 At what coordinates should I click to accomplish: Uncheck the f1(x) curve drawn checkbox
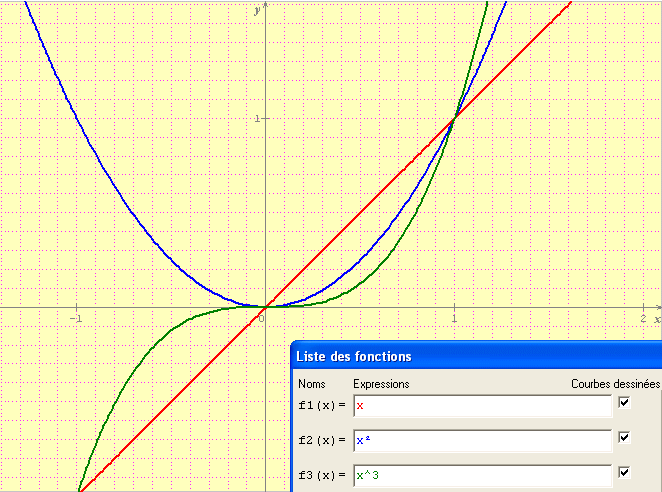[x=625, y=403]
